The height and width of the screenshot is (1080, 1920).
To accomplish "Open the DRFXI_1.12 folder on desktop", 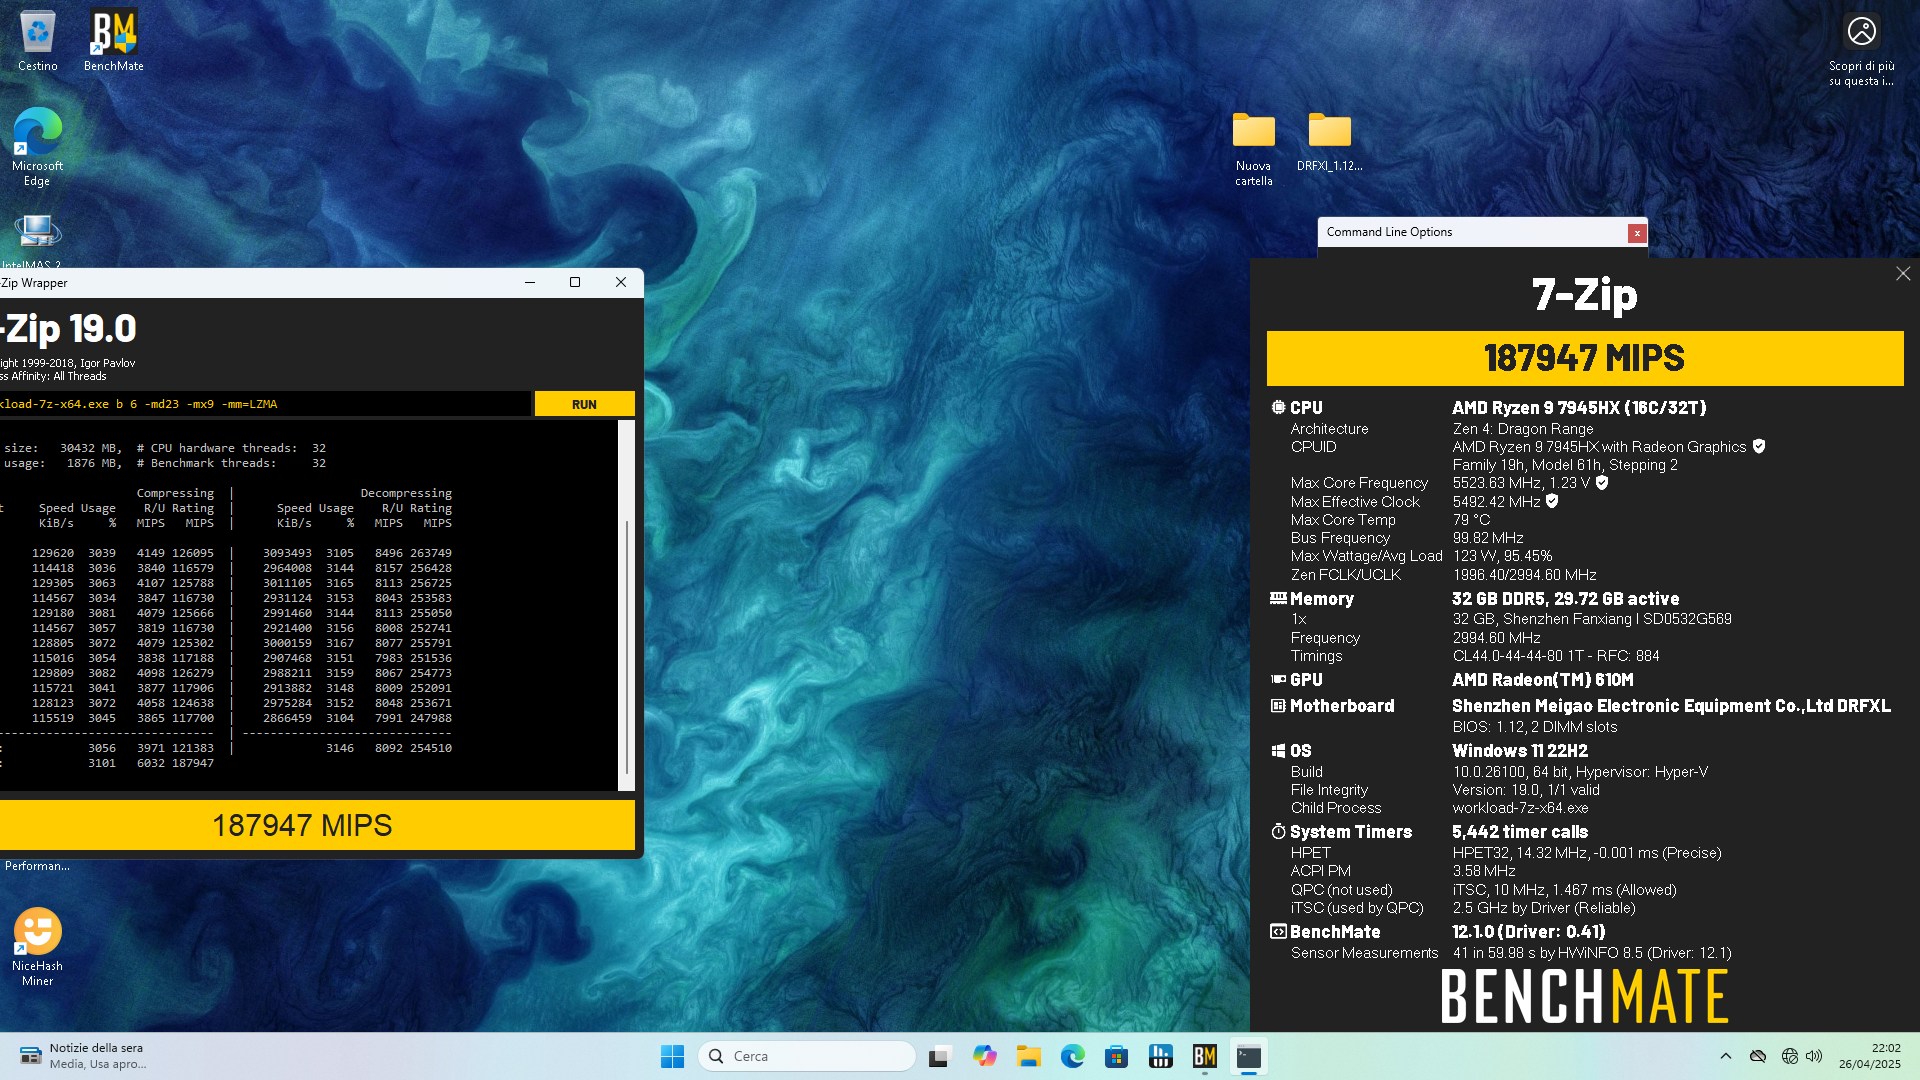I will (x=1329, y=141).
